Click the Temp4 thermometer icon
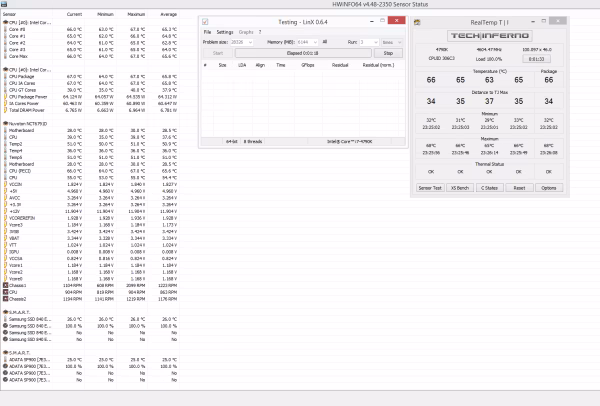The image size is (600, 406). click(5, 151)
